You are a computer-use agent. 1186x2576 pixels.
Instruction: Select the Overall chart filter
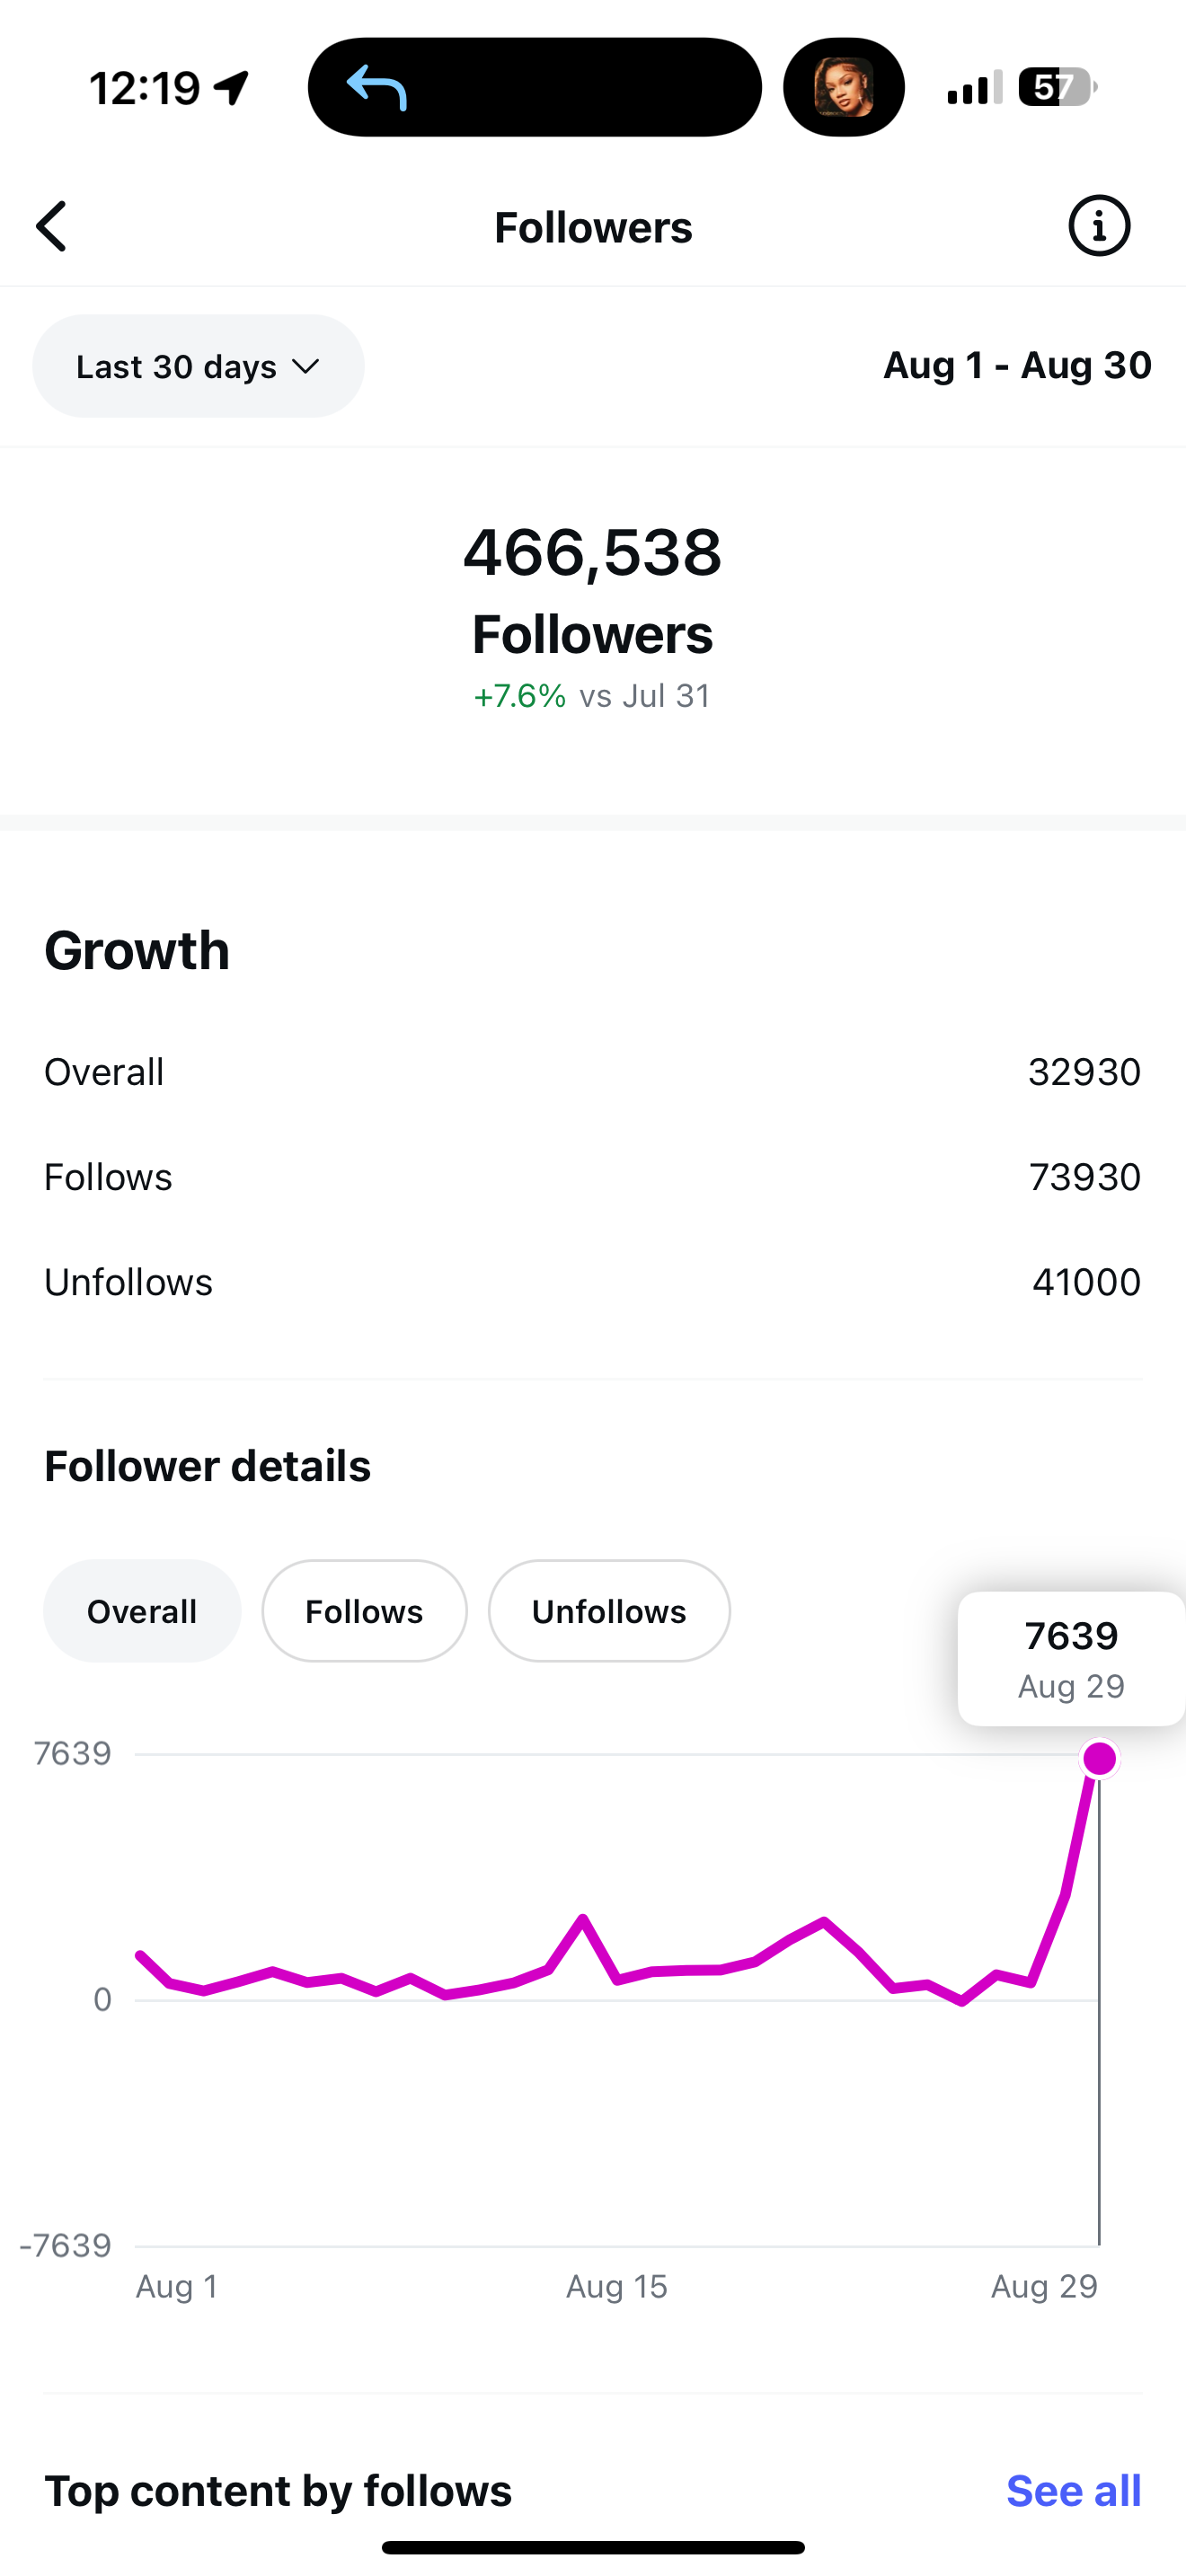click(x=142, y=1611)
